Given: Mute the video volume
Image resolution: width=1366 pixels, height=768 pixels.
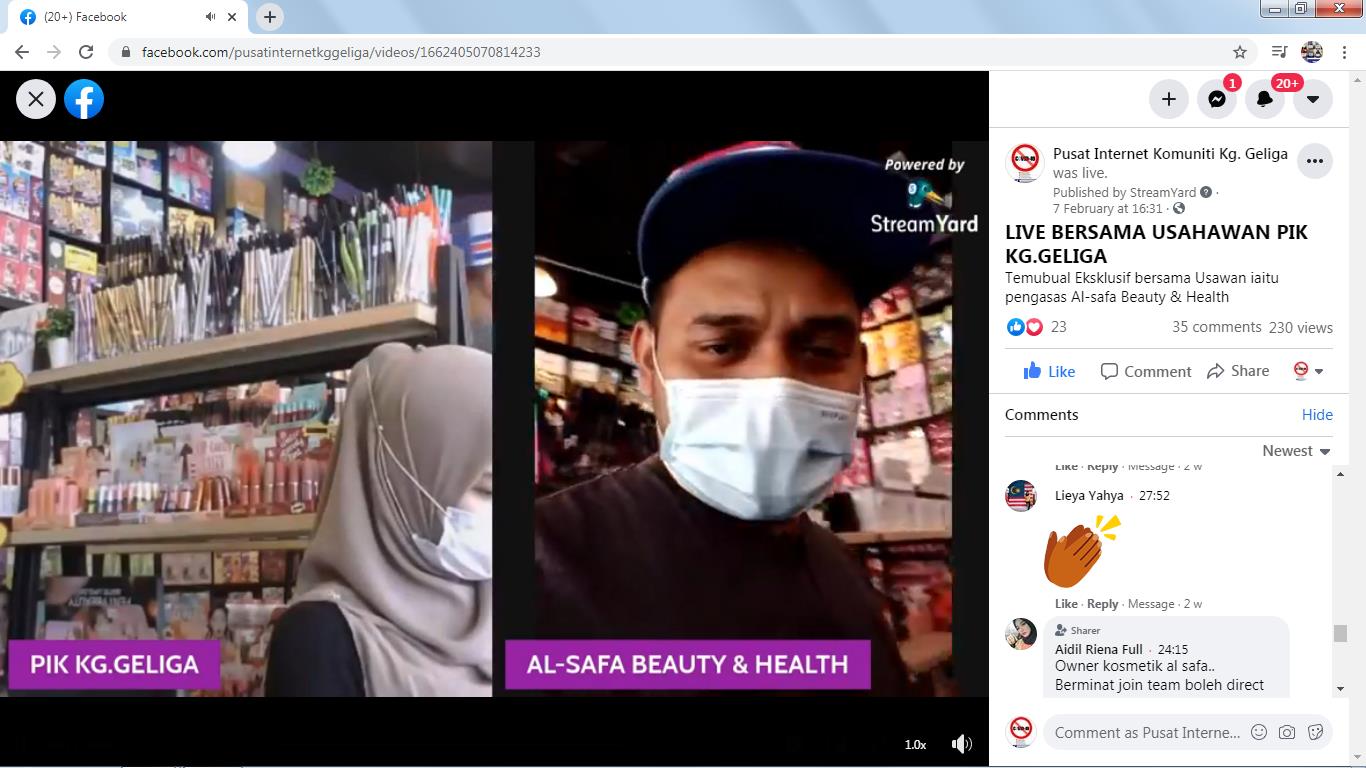Looking at the screenshot, I should (x=961, y=744).
